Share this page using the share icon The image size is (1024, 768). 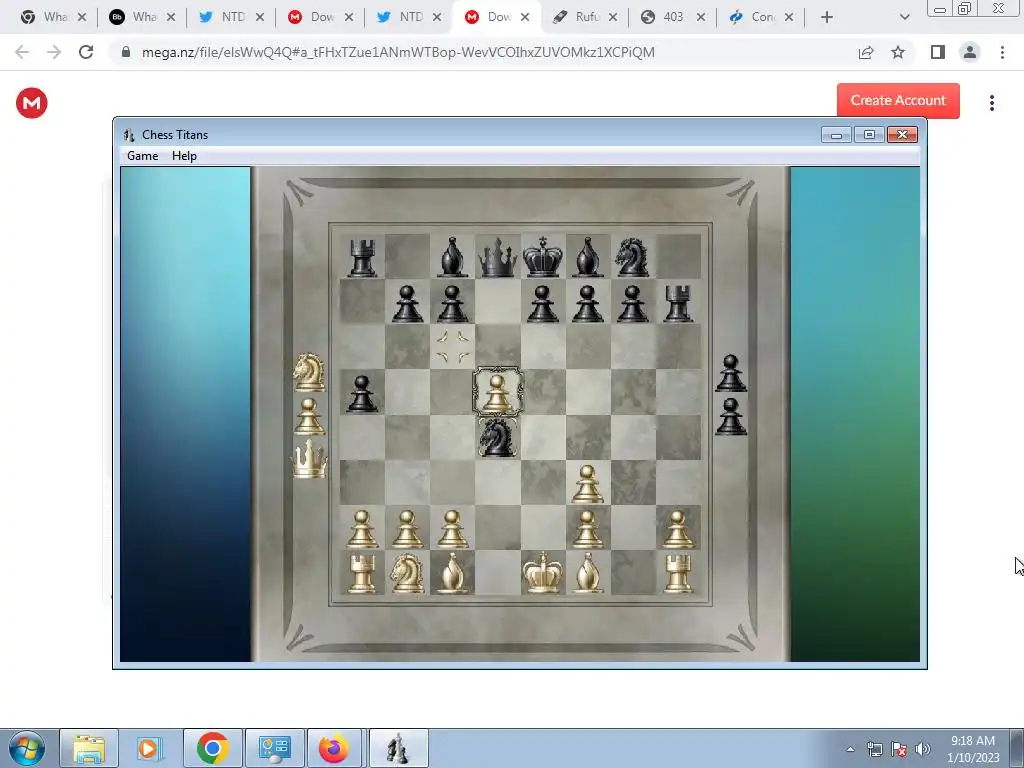[x=866, y=52]
